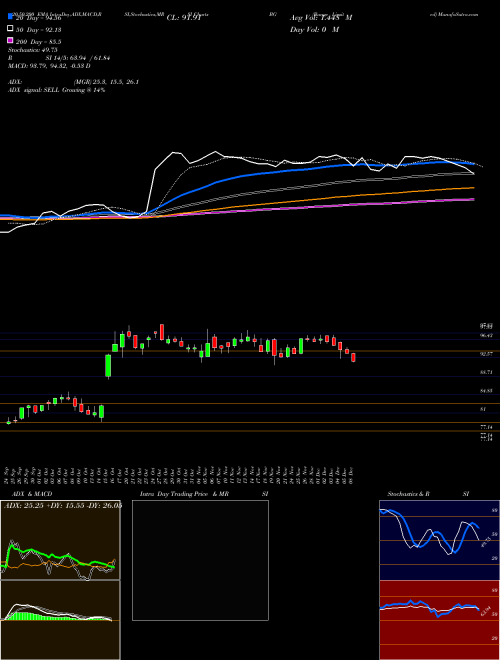Click the large green breakout candlestick
The image size is (500, 660).
108,366
